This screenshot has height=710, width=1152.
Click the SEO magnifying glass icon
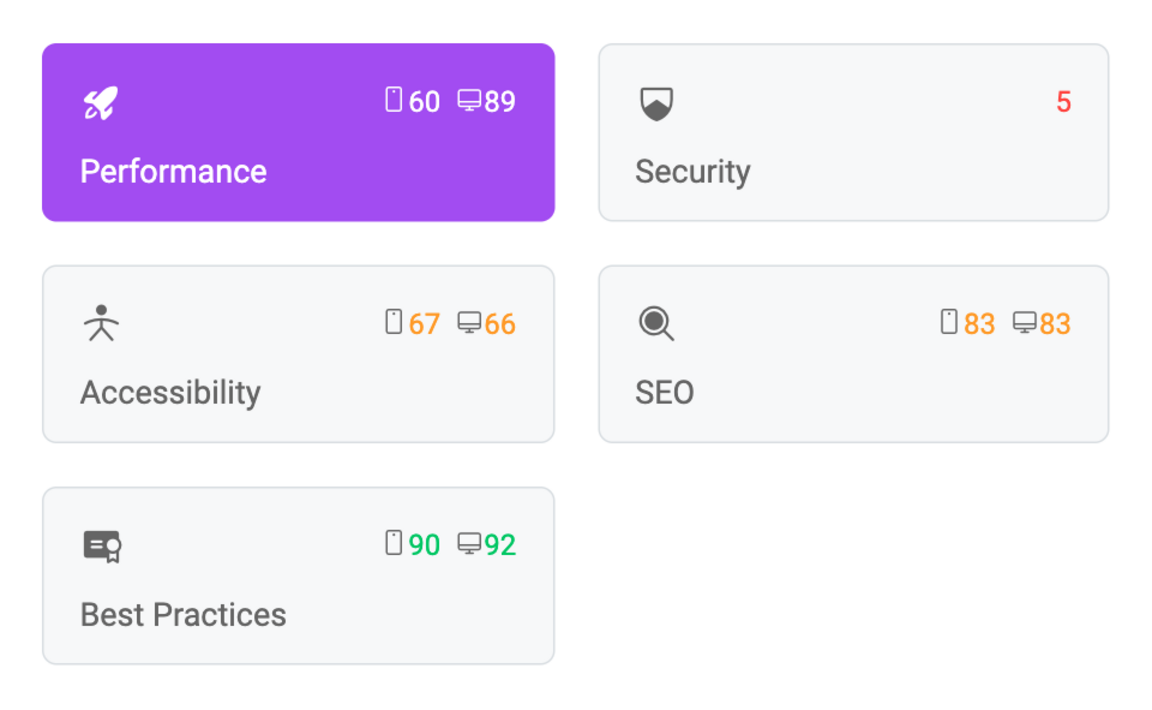click(656, 323)
